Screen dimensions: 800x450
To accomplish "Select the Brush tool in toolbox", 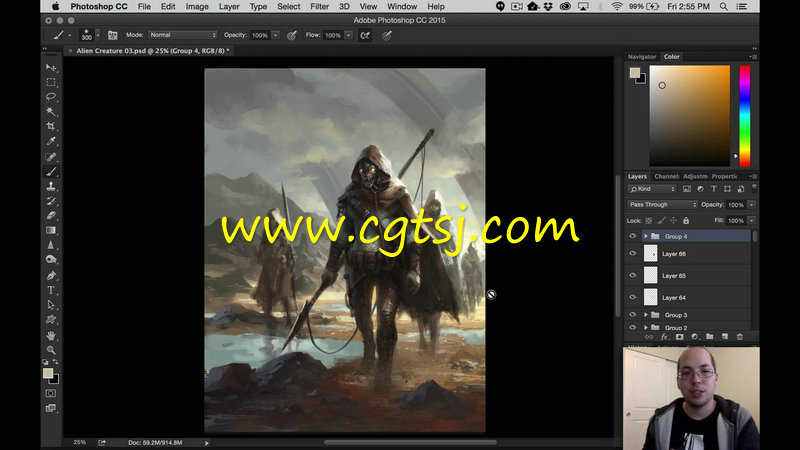I will pos(51,171).
